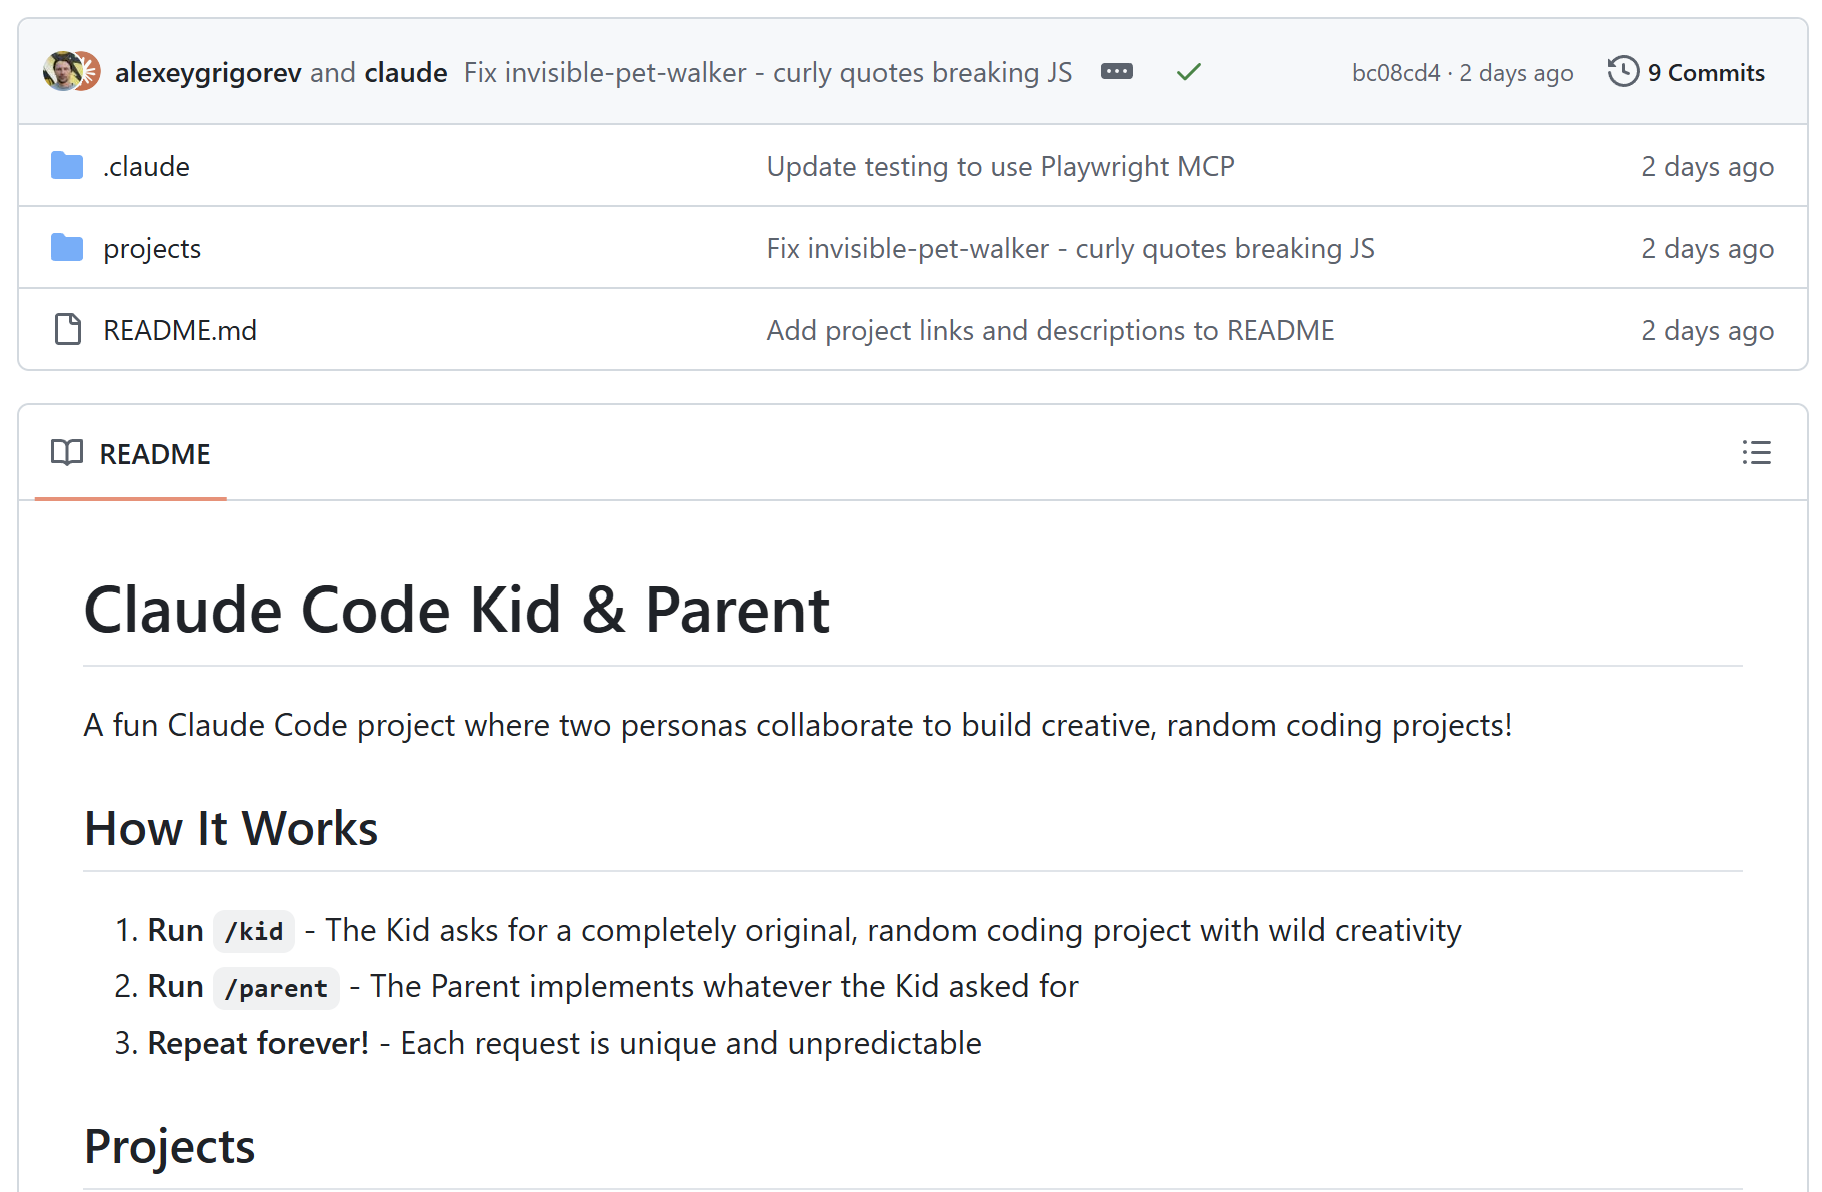Open the README outline menu
Screen dimensions: 1822x1192
pyautogui.click(x=1756, y=453)
